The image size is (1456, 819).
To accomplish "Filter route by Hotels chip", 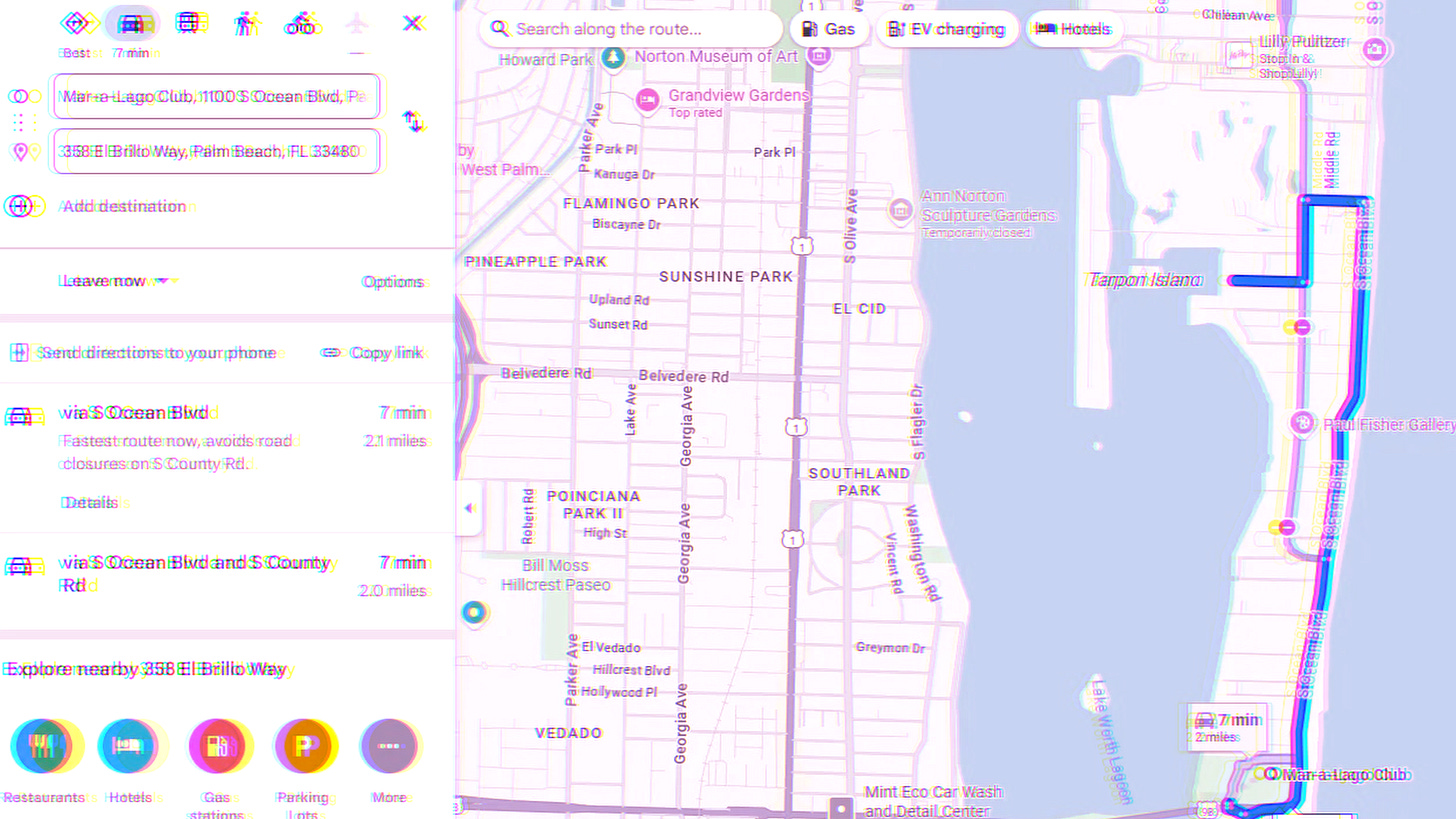I will pos(1073,29).
